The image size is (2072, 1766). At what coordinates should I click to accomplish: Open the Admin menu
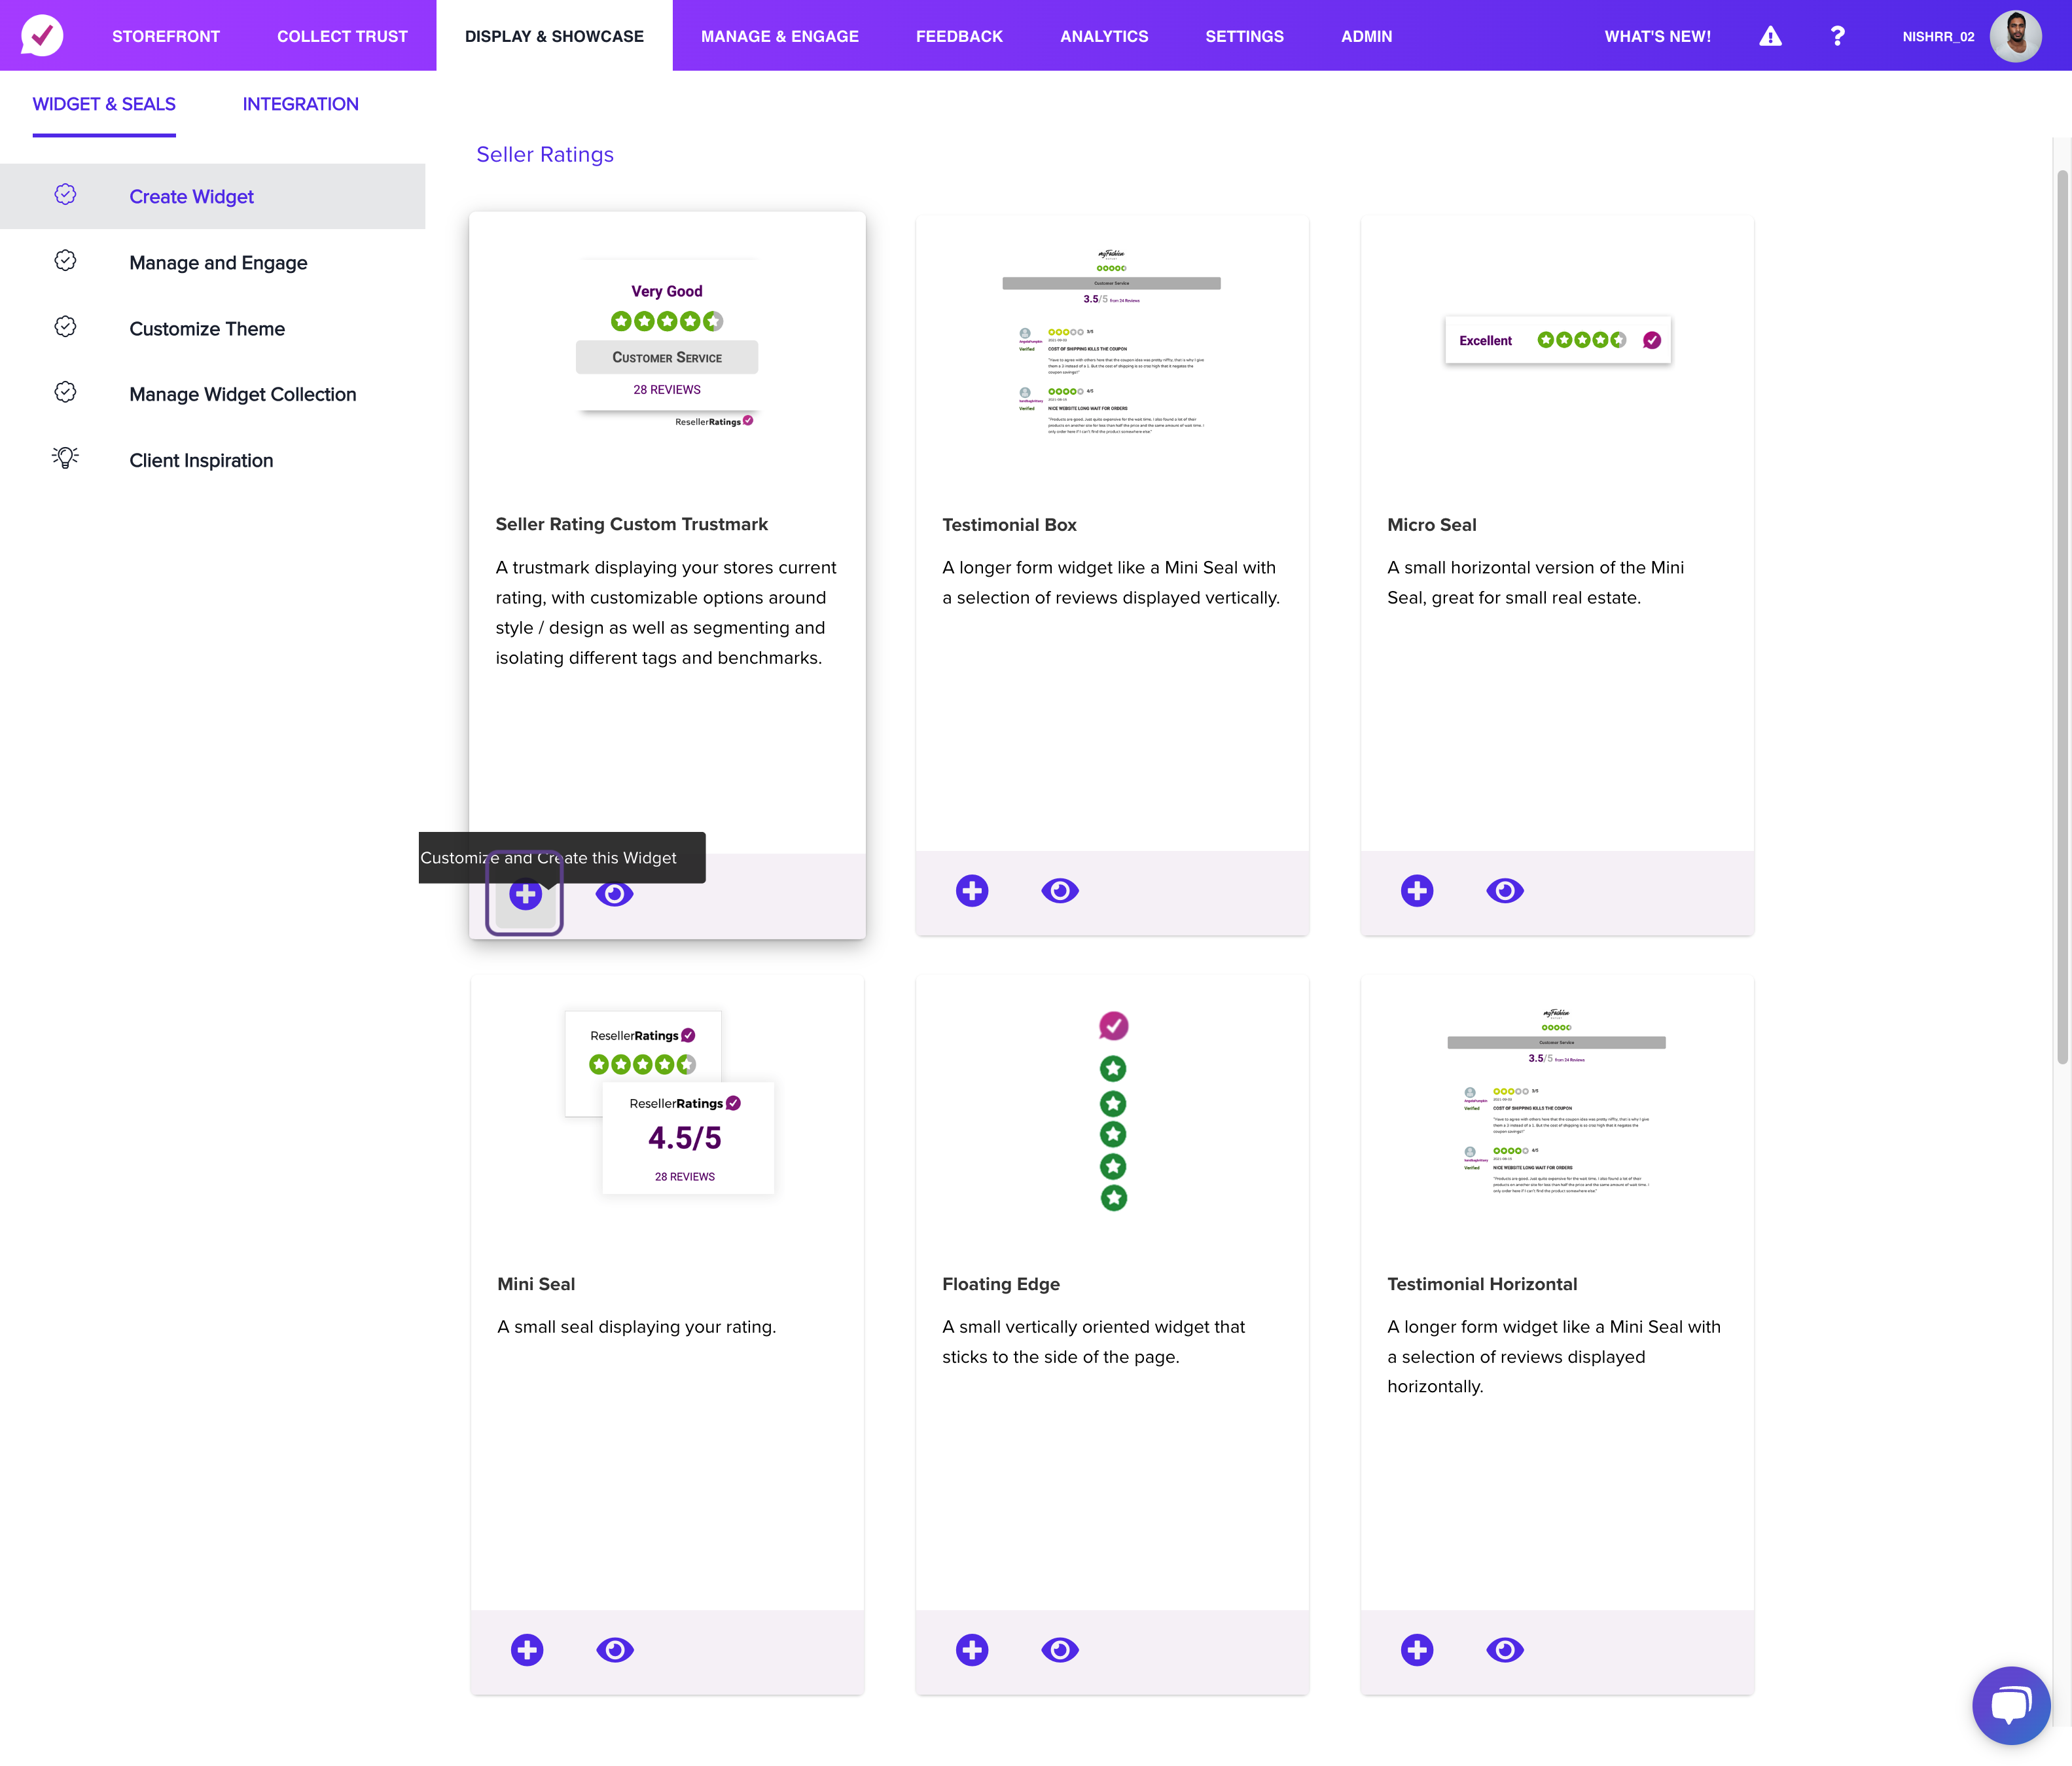pyautogui.click(x=1366, y=36)
